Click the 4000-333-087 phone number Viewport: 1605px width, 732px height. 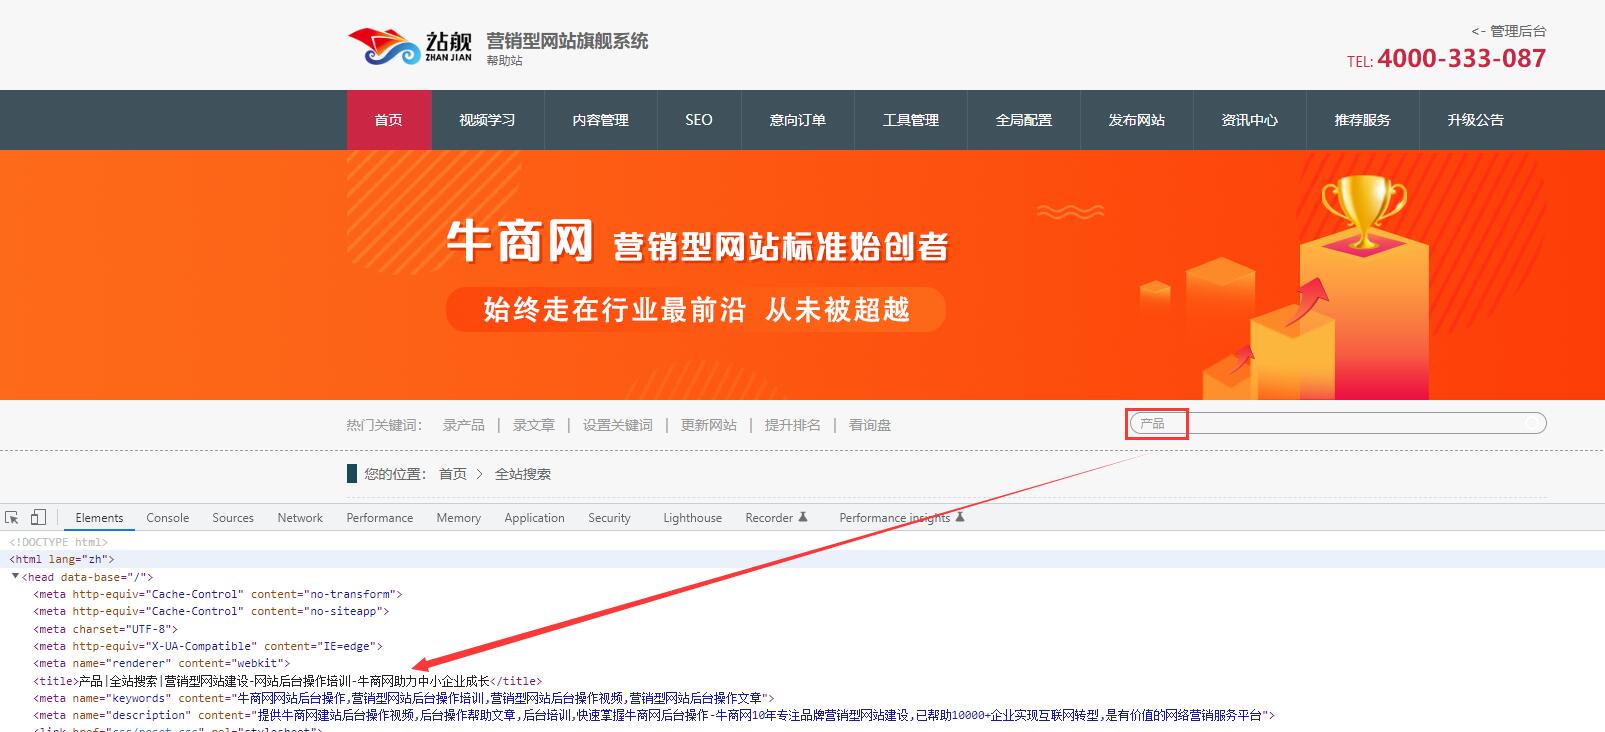(1461, 59)
